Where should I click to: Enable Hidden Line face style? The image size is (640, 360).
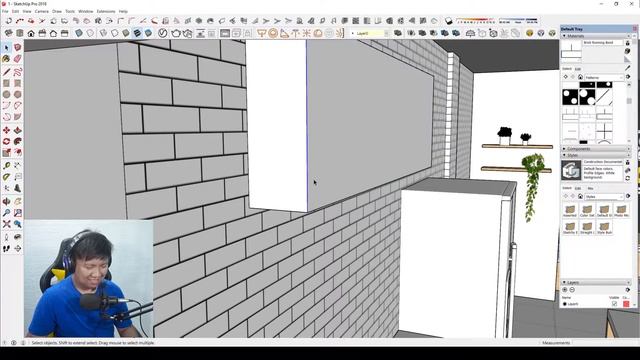coord(115,33)
